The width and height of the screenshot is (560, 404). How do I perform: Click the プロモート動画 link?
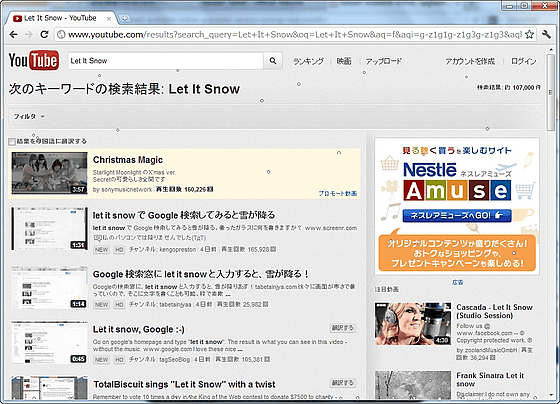338,193
